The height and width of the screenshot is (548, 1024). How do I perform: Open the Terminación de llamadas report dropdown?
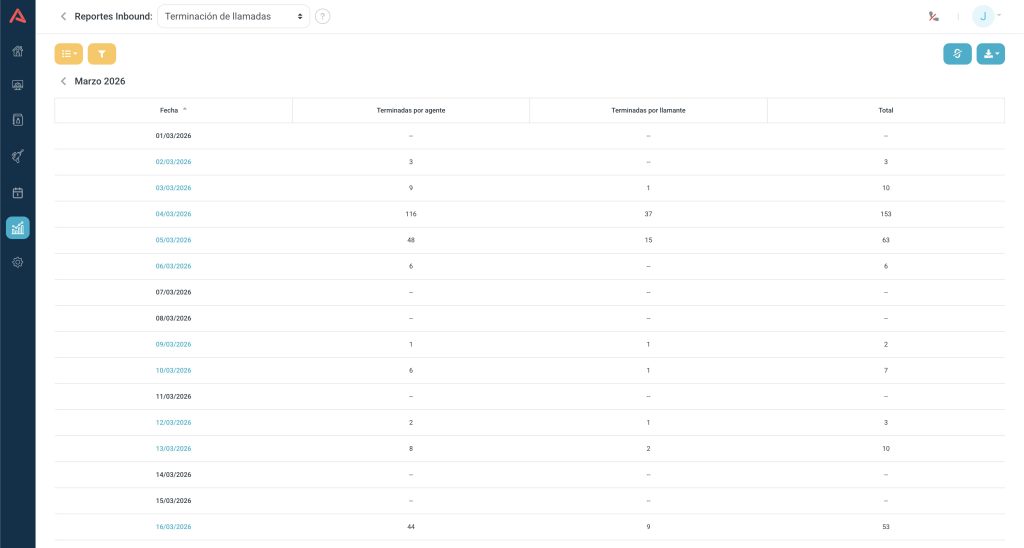coord(234,16)
